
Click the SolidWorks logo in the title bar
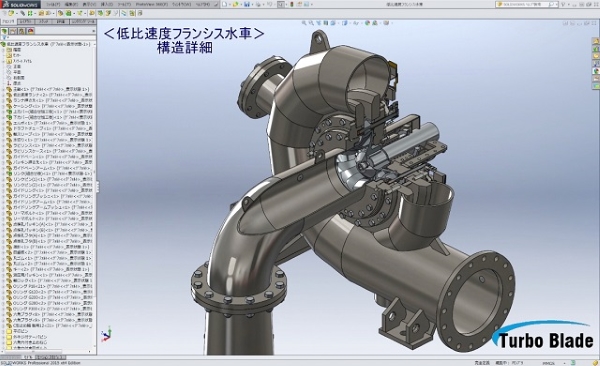pos(19,4)
